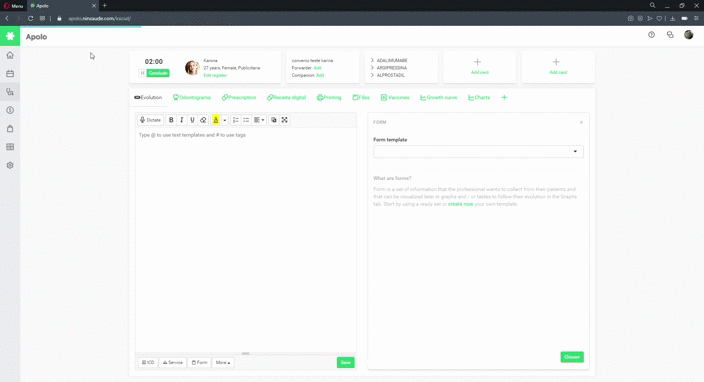Click the editor resize handle bar
704x382 pixels.
click(246, 354)
